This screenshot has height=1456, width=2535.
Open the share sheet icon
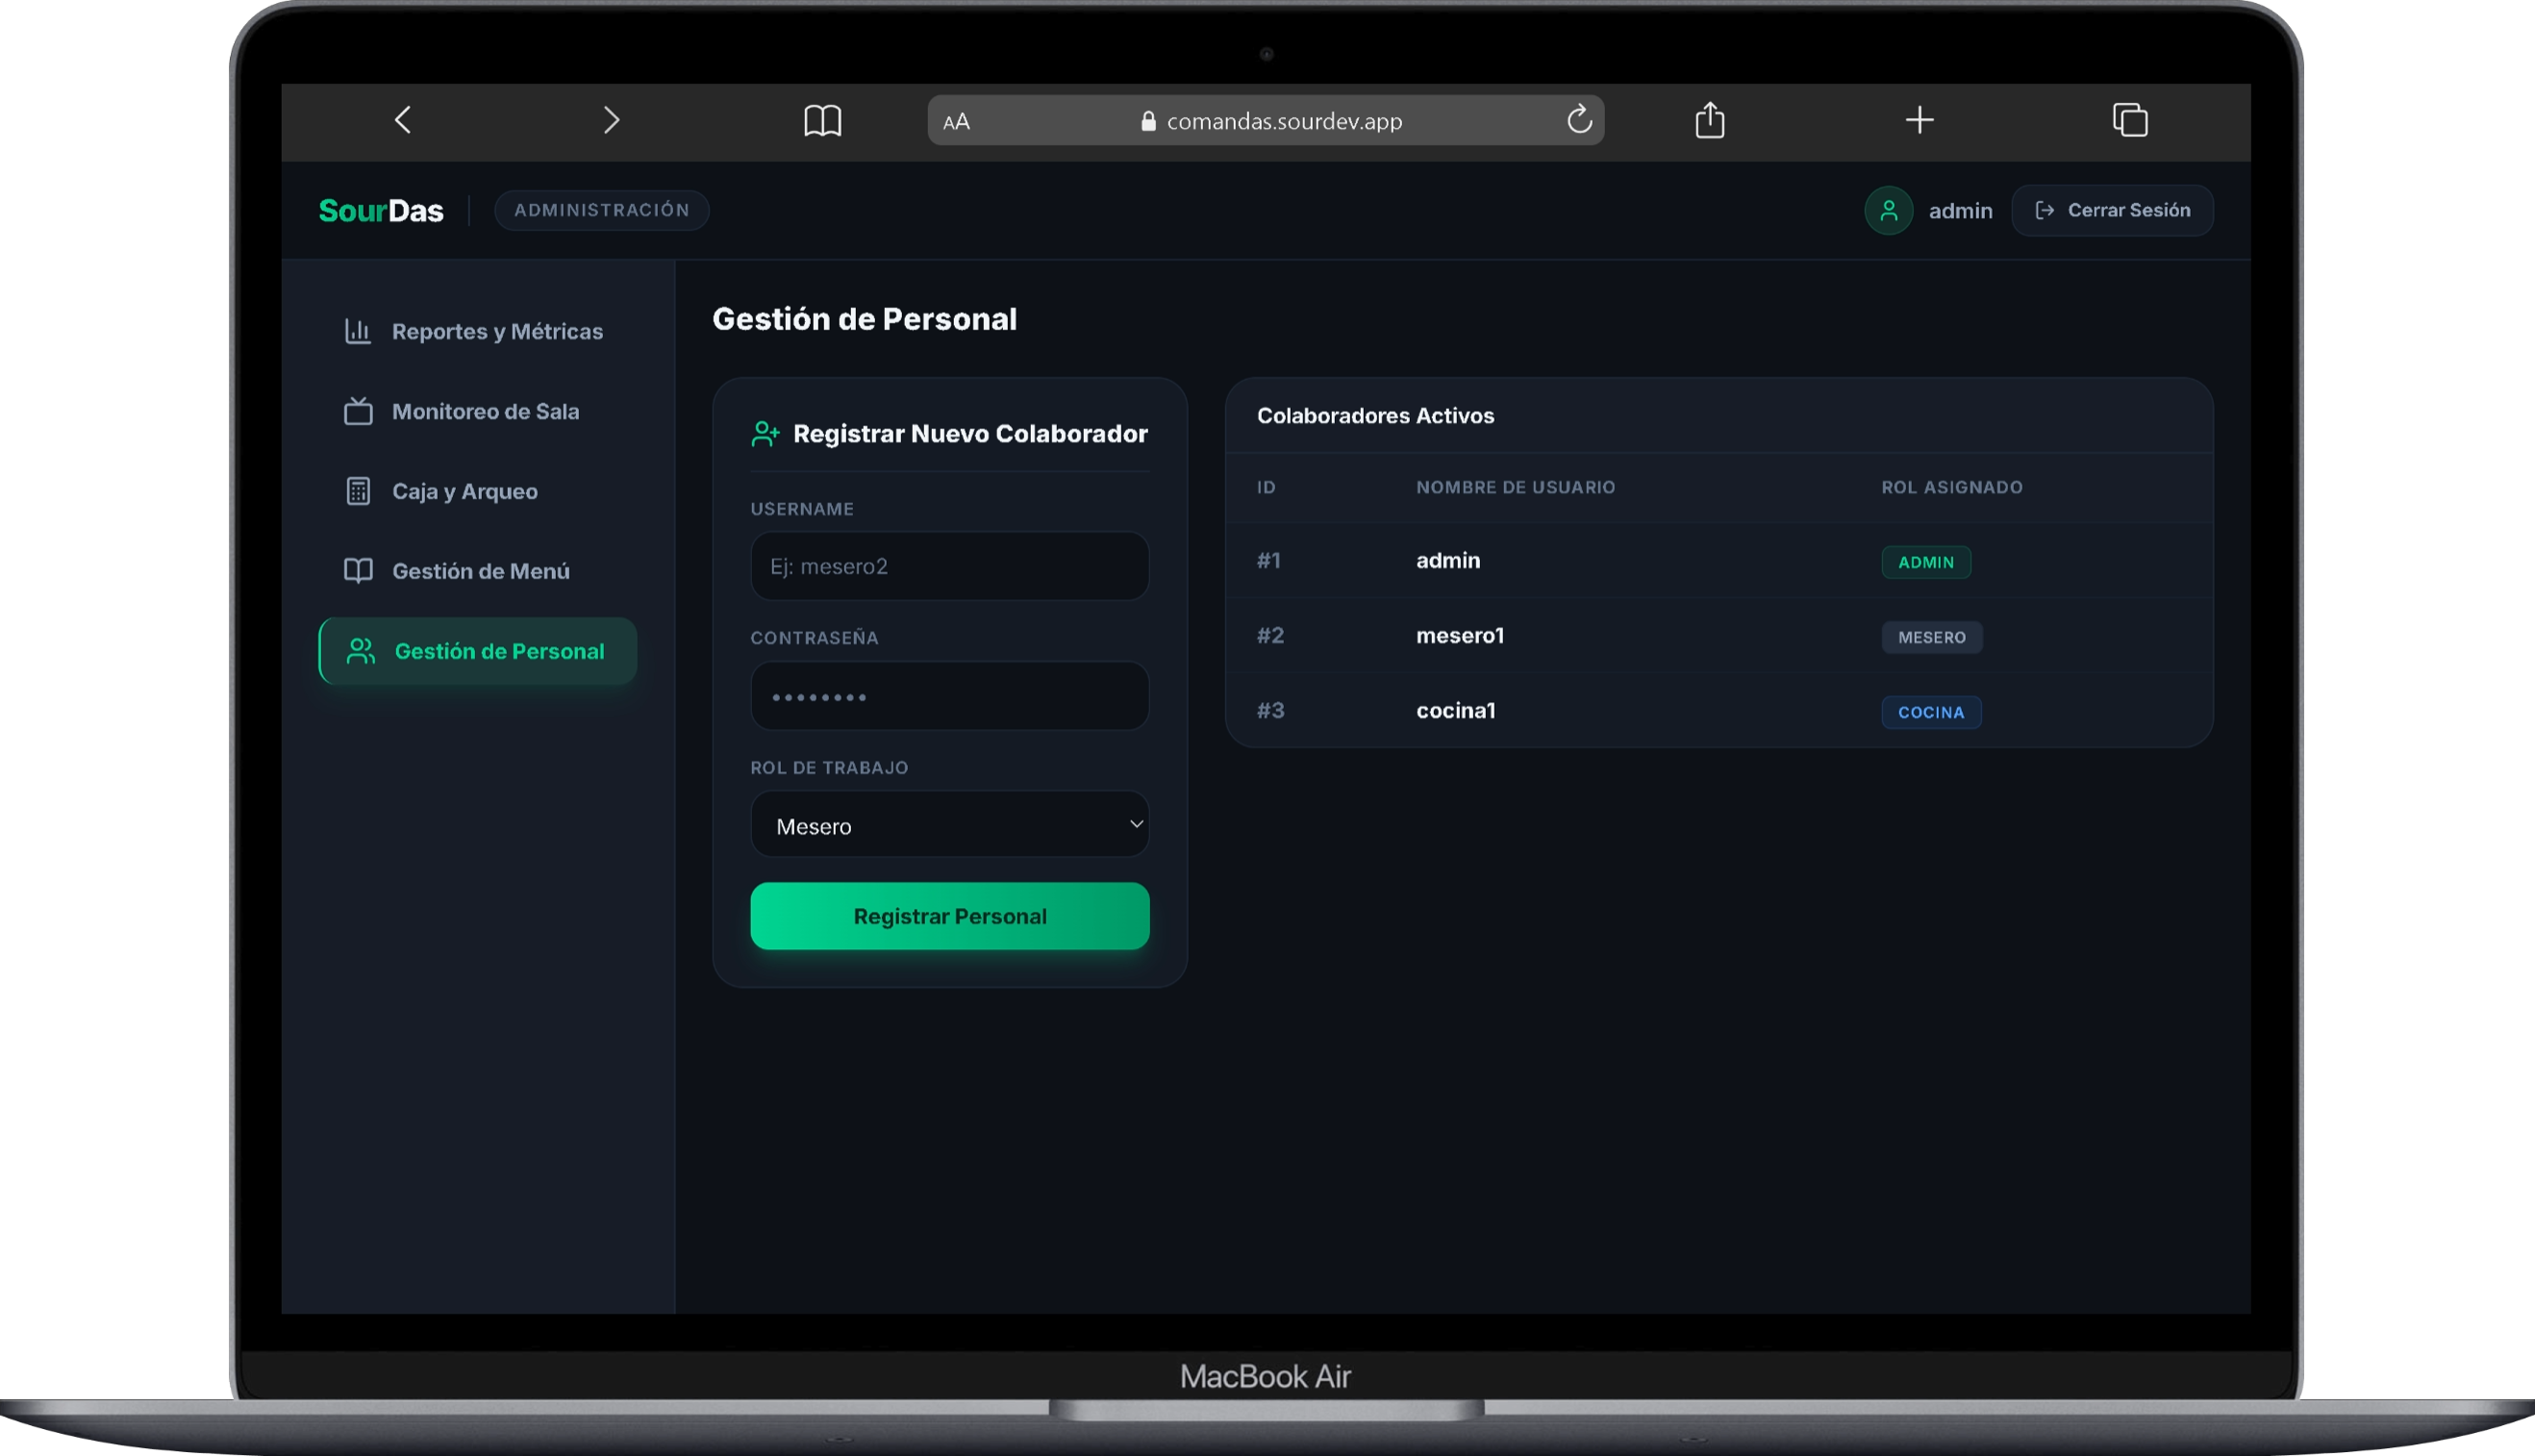1710,120
